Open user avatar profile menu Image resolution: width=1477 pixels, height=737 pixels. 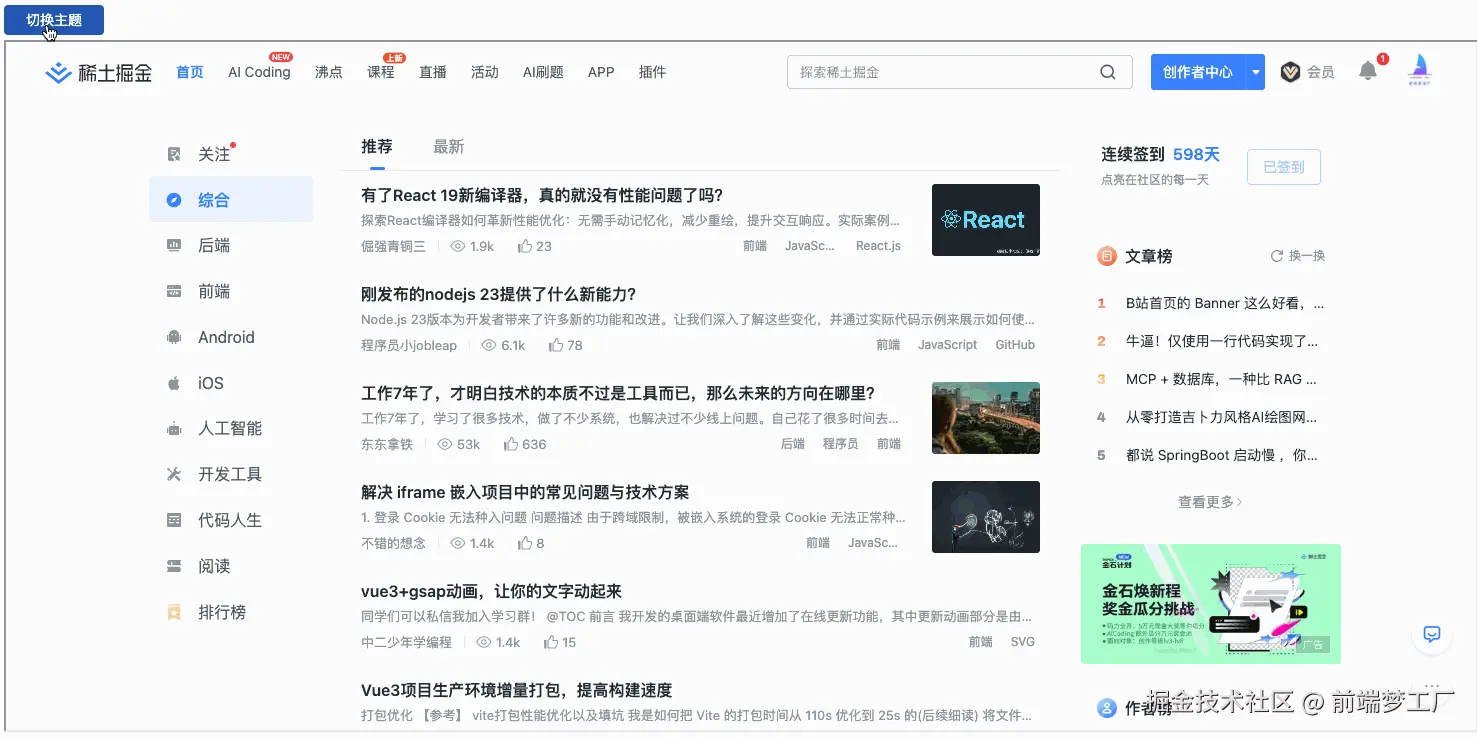point(1419,70)
